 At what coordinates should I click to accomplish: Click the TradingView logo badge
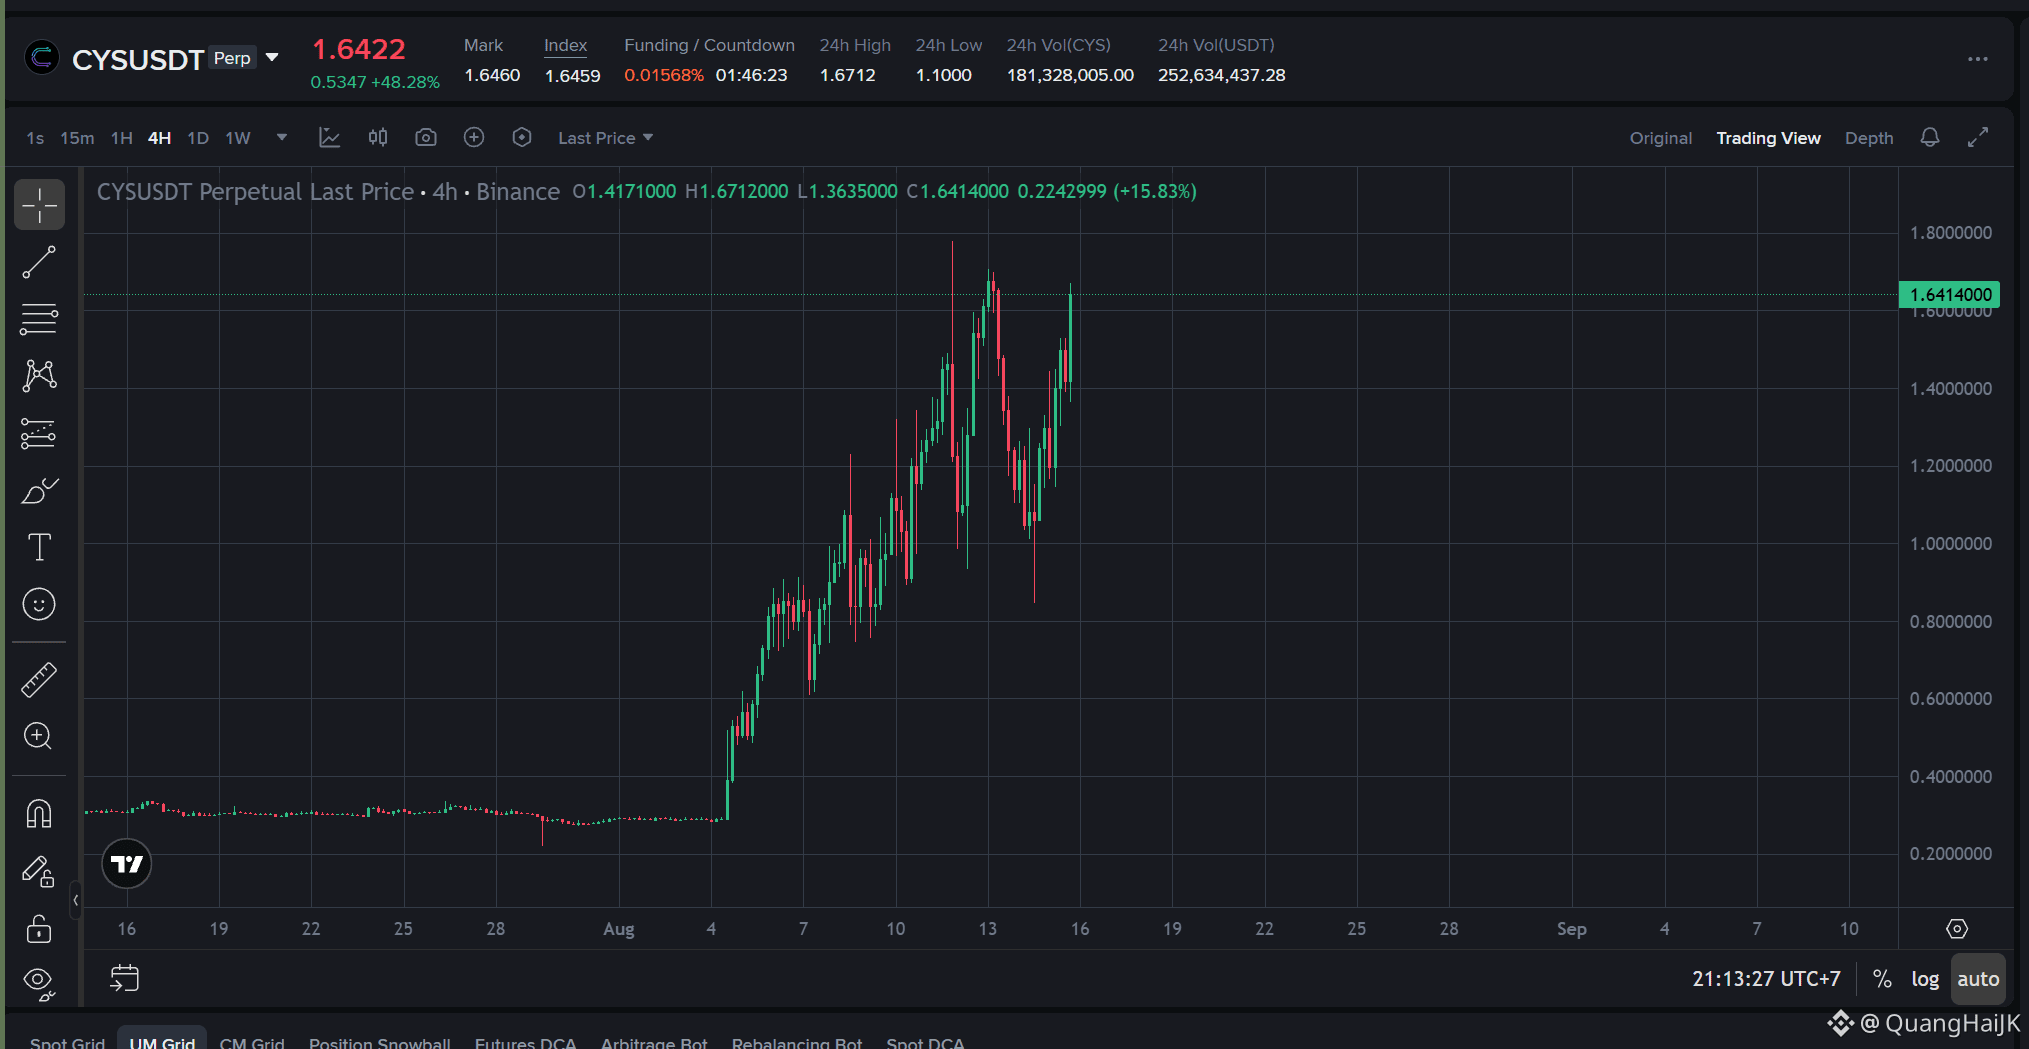(127, 864)
